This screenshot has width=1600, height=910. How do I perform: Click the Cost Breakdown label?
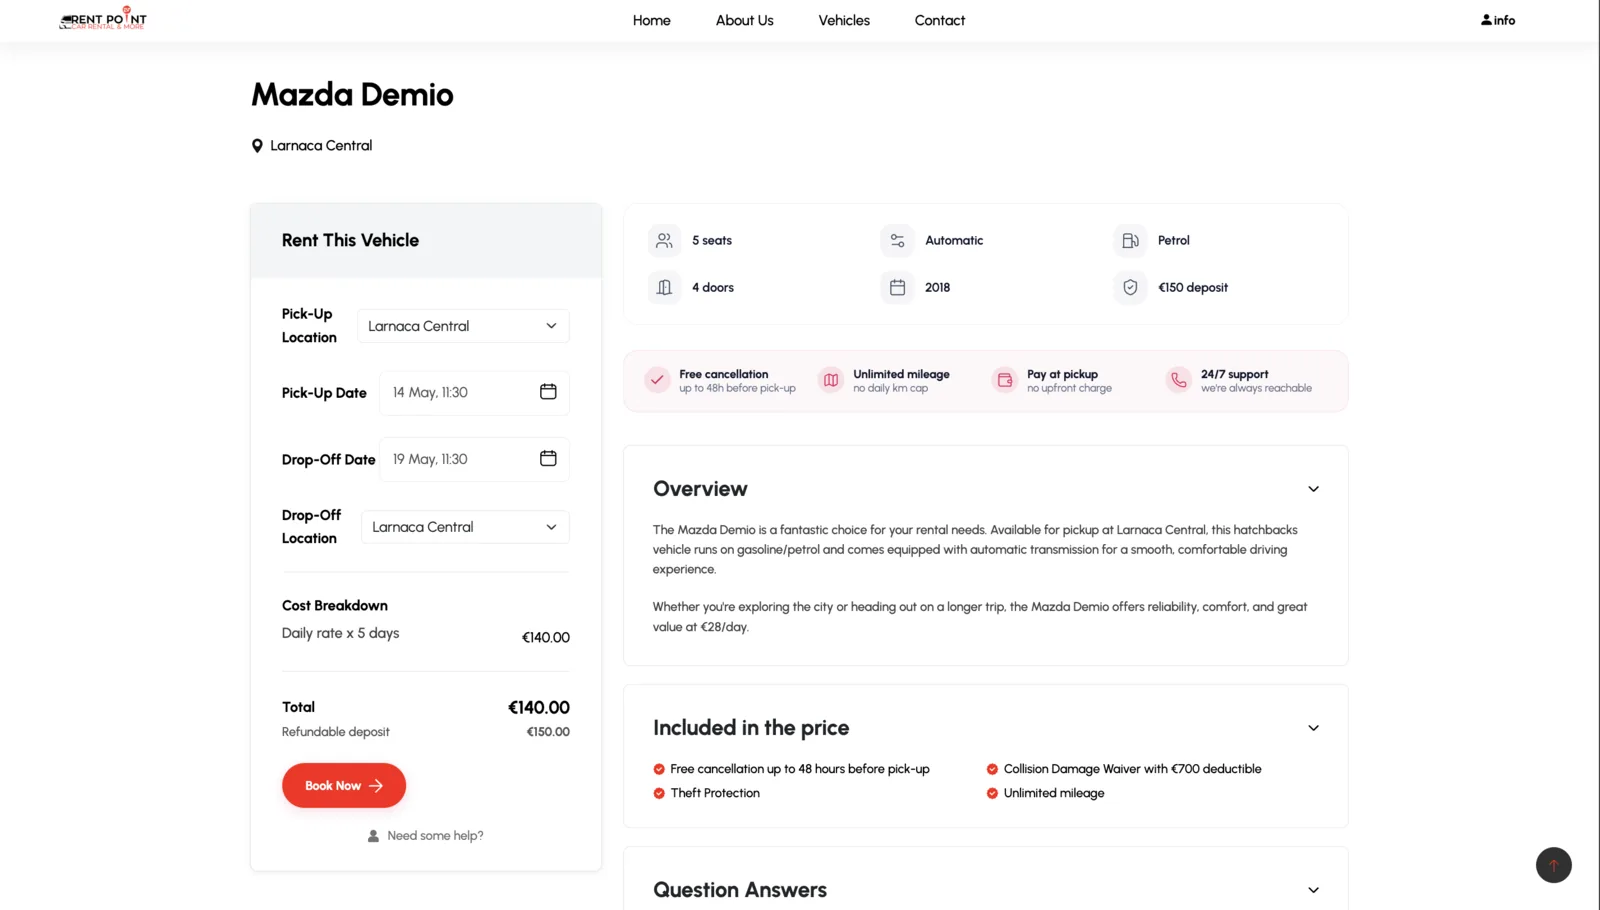point(334,606)
